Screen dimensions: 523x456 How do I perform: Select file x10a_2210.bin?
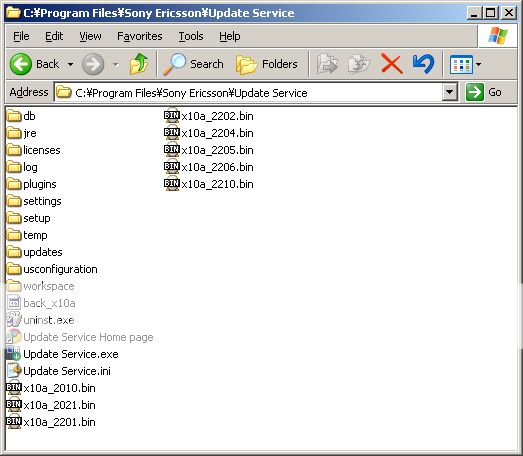[209, 184]
